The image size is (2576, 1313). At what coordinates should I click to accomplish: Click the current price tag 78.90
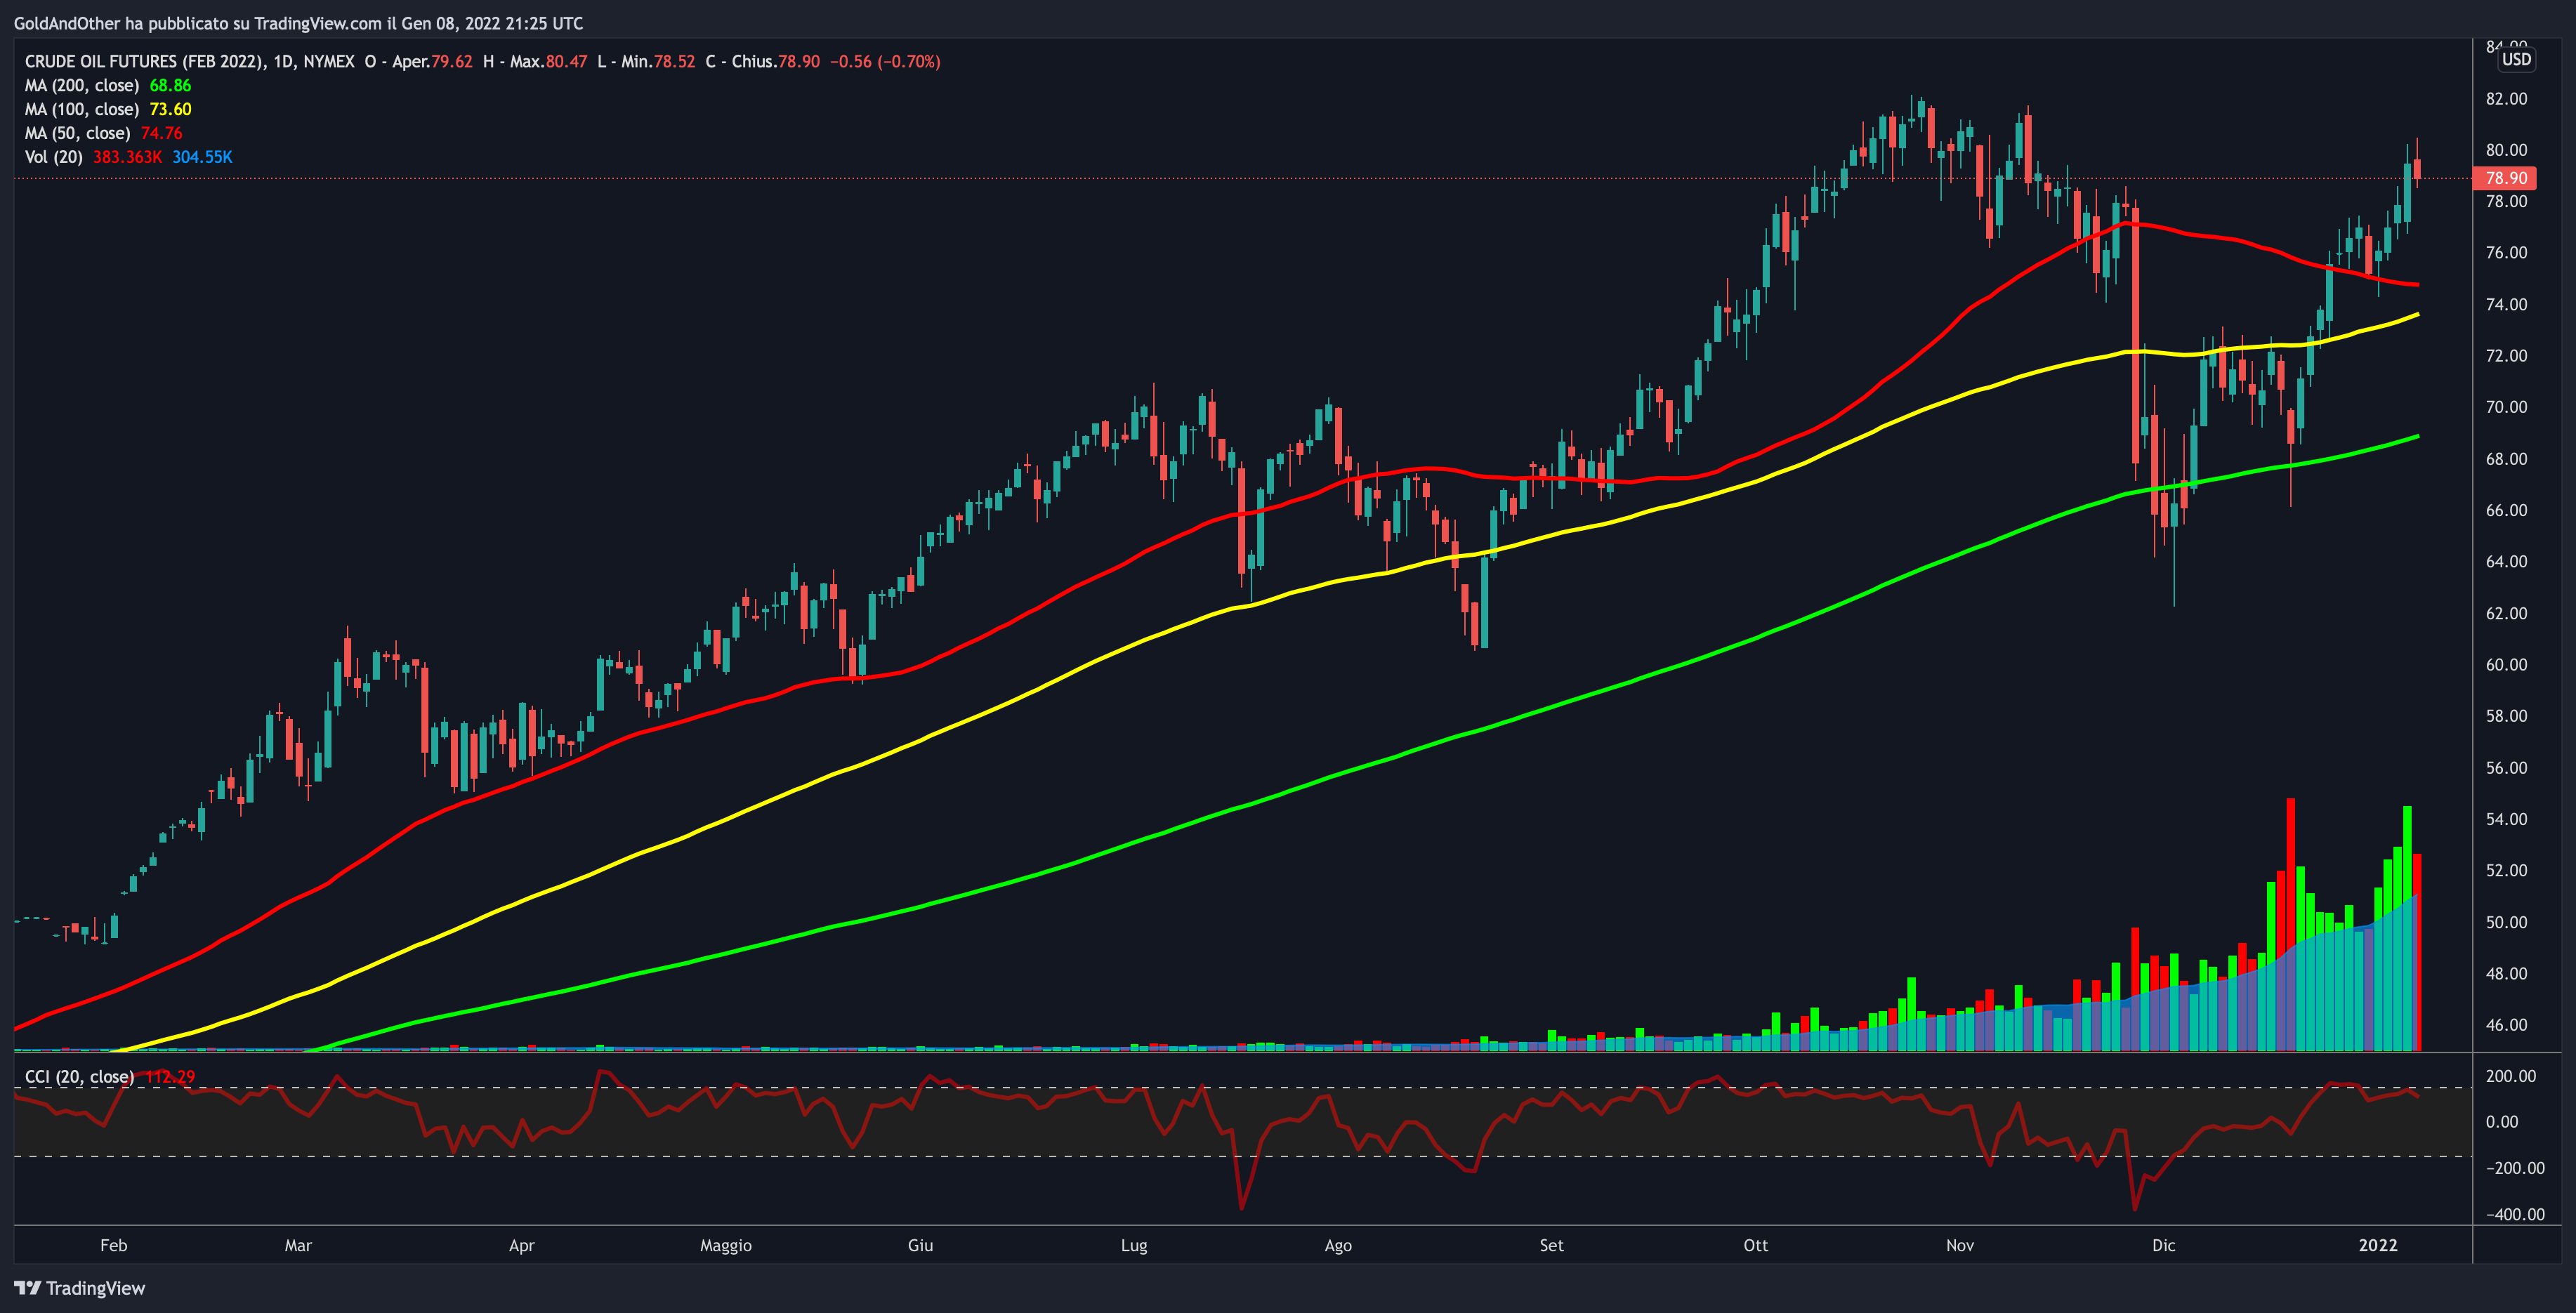(2506, 178)
